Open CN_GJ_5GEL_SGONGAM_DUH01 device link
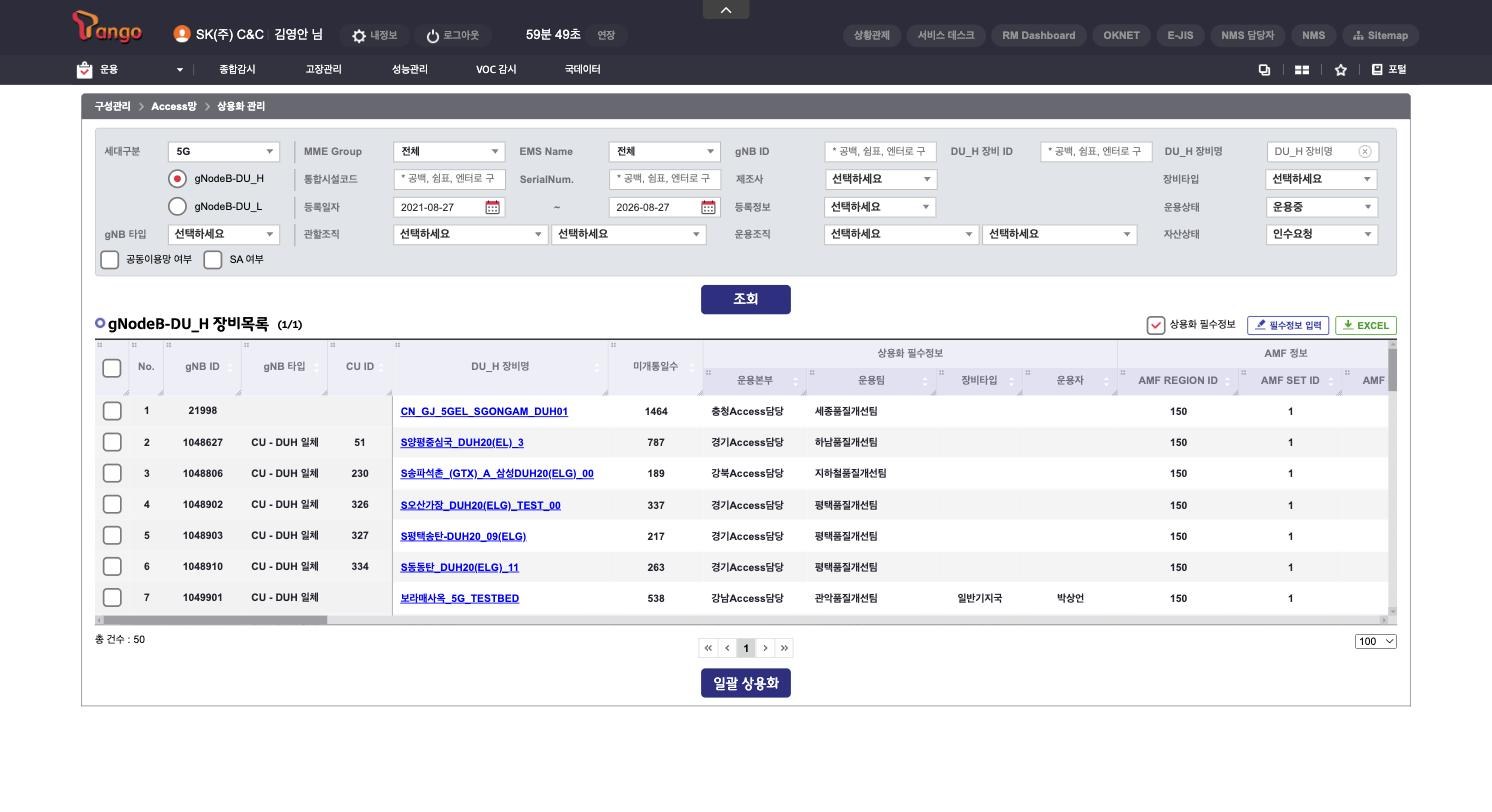The width and height of the screenshot is (1492, 812). click(484, 412)
